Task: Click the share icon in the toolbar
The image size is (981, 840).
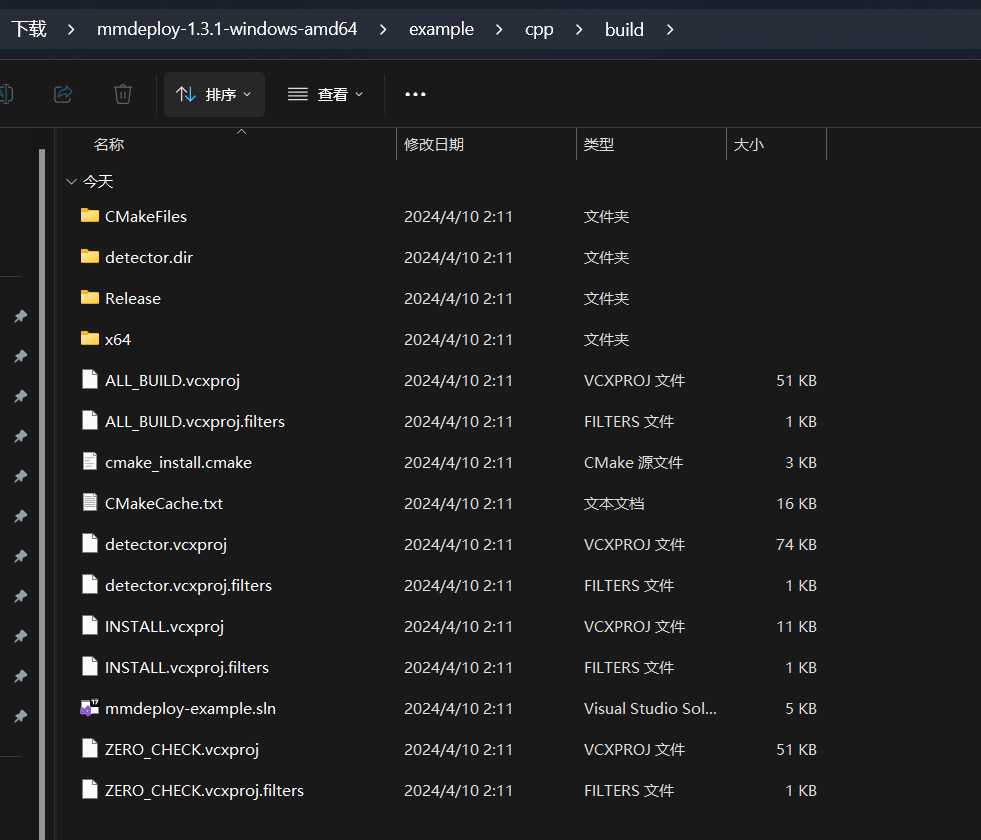Action: (62, 93)
